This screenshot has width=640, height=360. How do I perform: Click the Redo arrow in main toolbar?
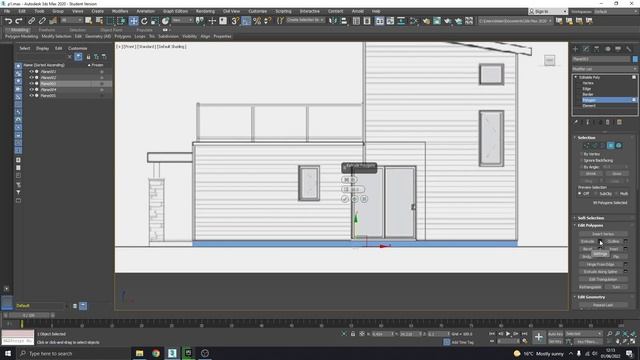(x=19, y=21)
